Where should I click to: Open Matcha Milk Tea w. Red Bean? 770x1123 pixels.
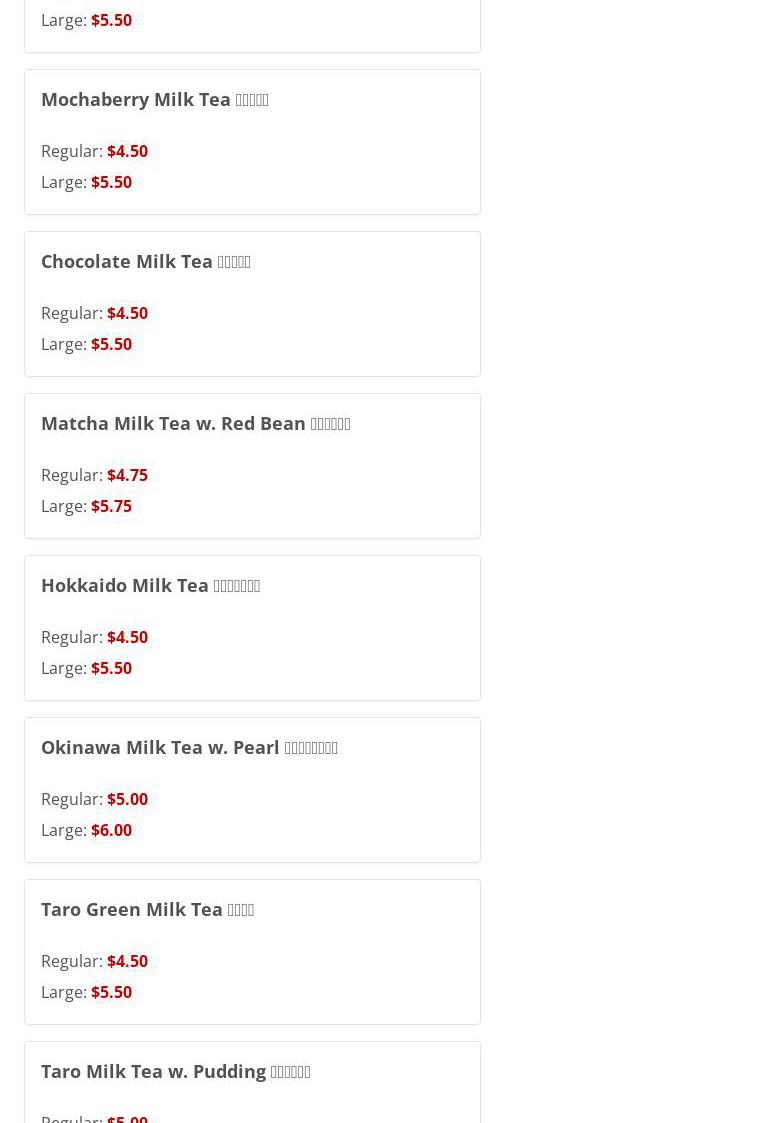pyautogui.click(x=195, y=424)
